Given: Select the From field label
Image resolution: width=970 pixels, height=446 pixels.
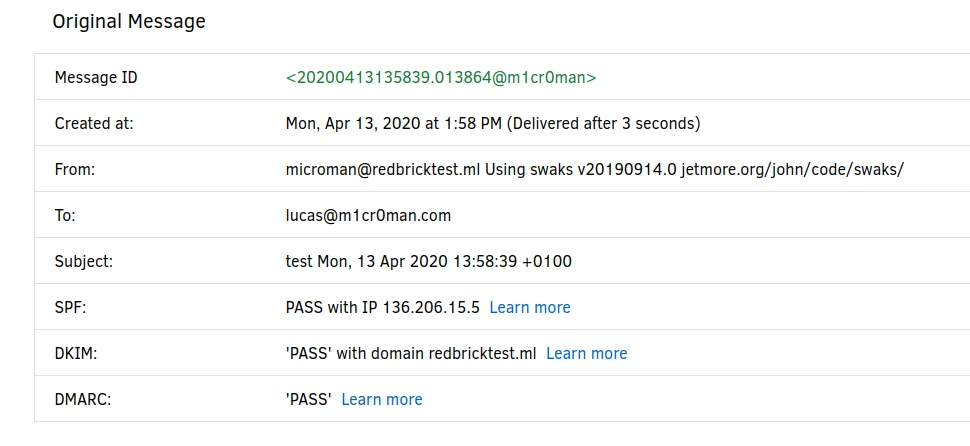Looking at the screenshot, I should 75,169.
